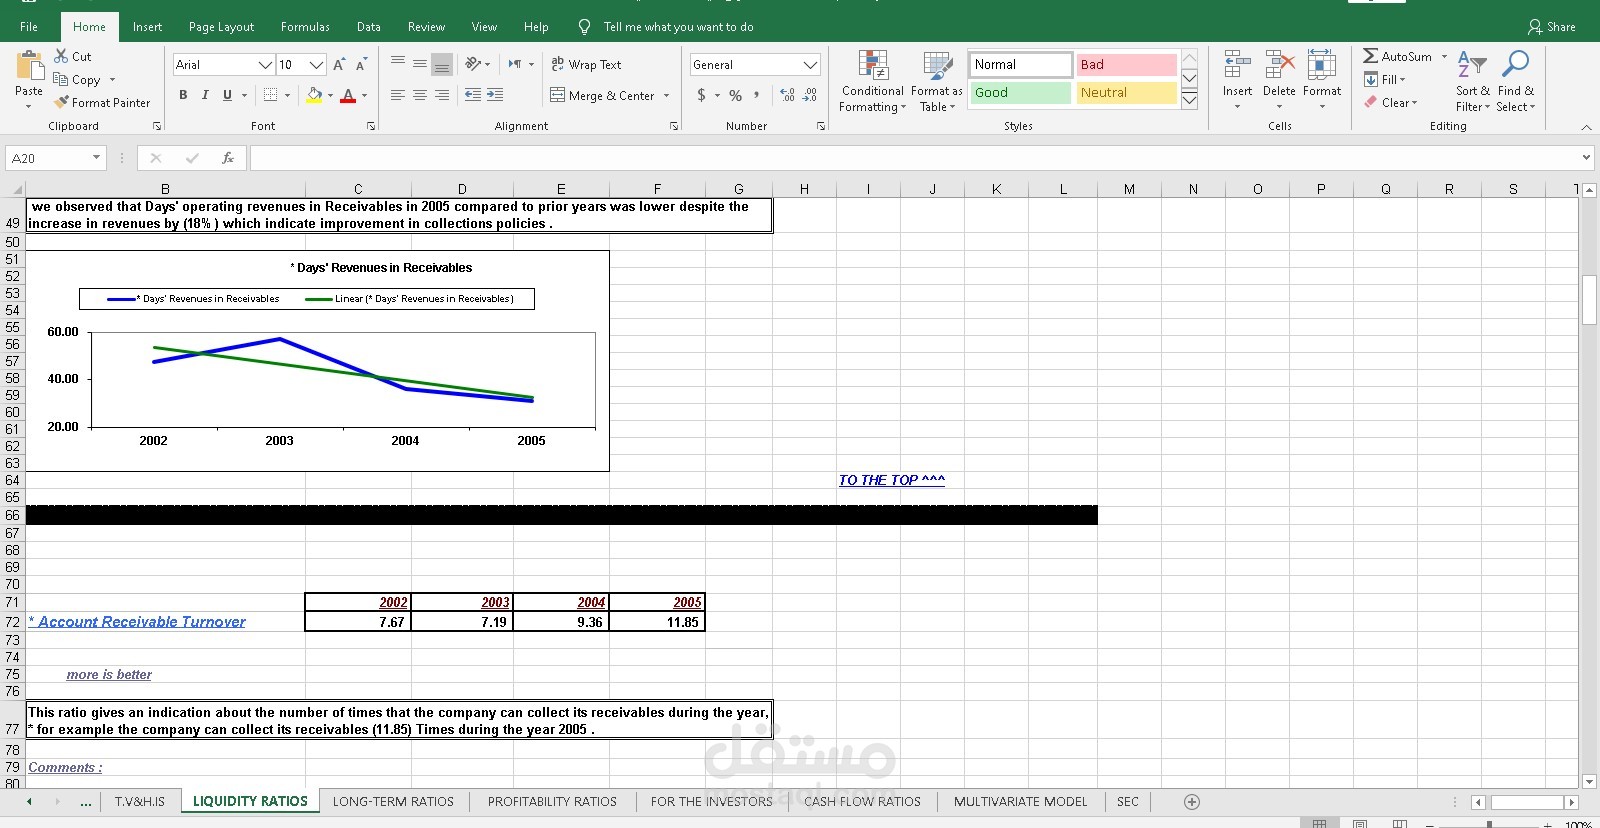Increase indent in the cell
This screenshot has height=828, width=1600.
click(x=495, y=95)
